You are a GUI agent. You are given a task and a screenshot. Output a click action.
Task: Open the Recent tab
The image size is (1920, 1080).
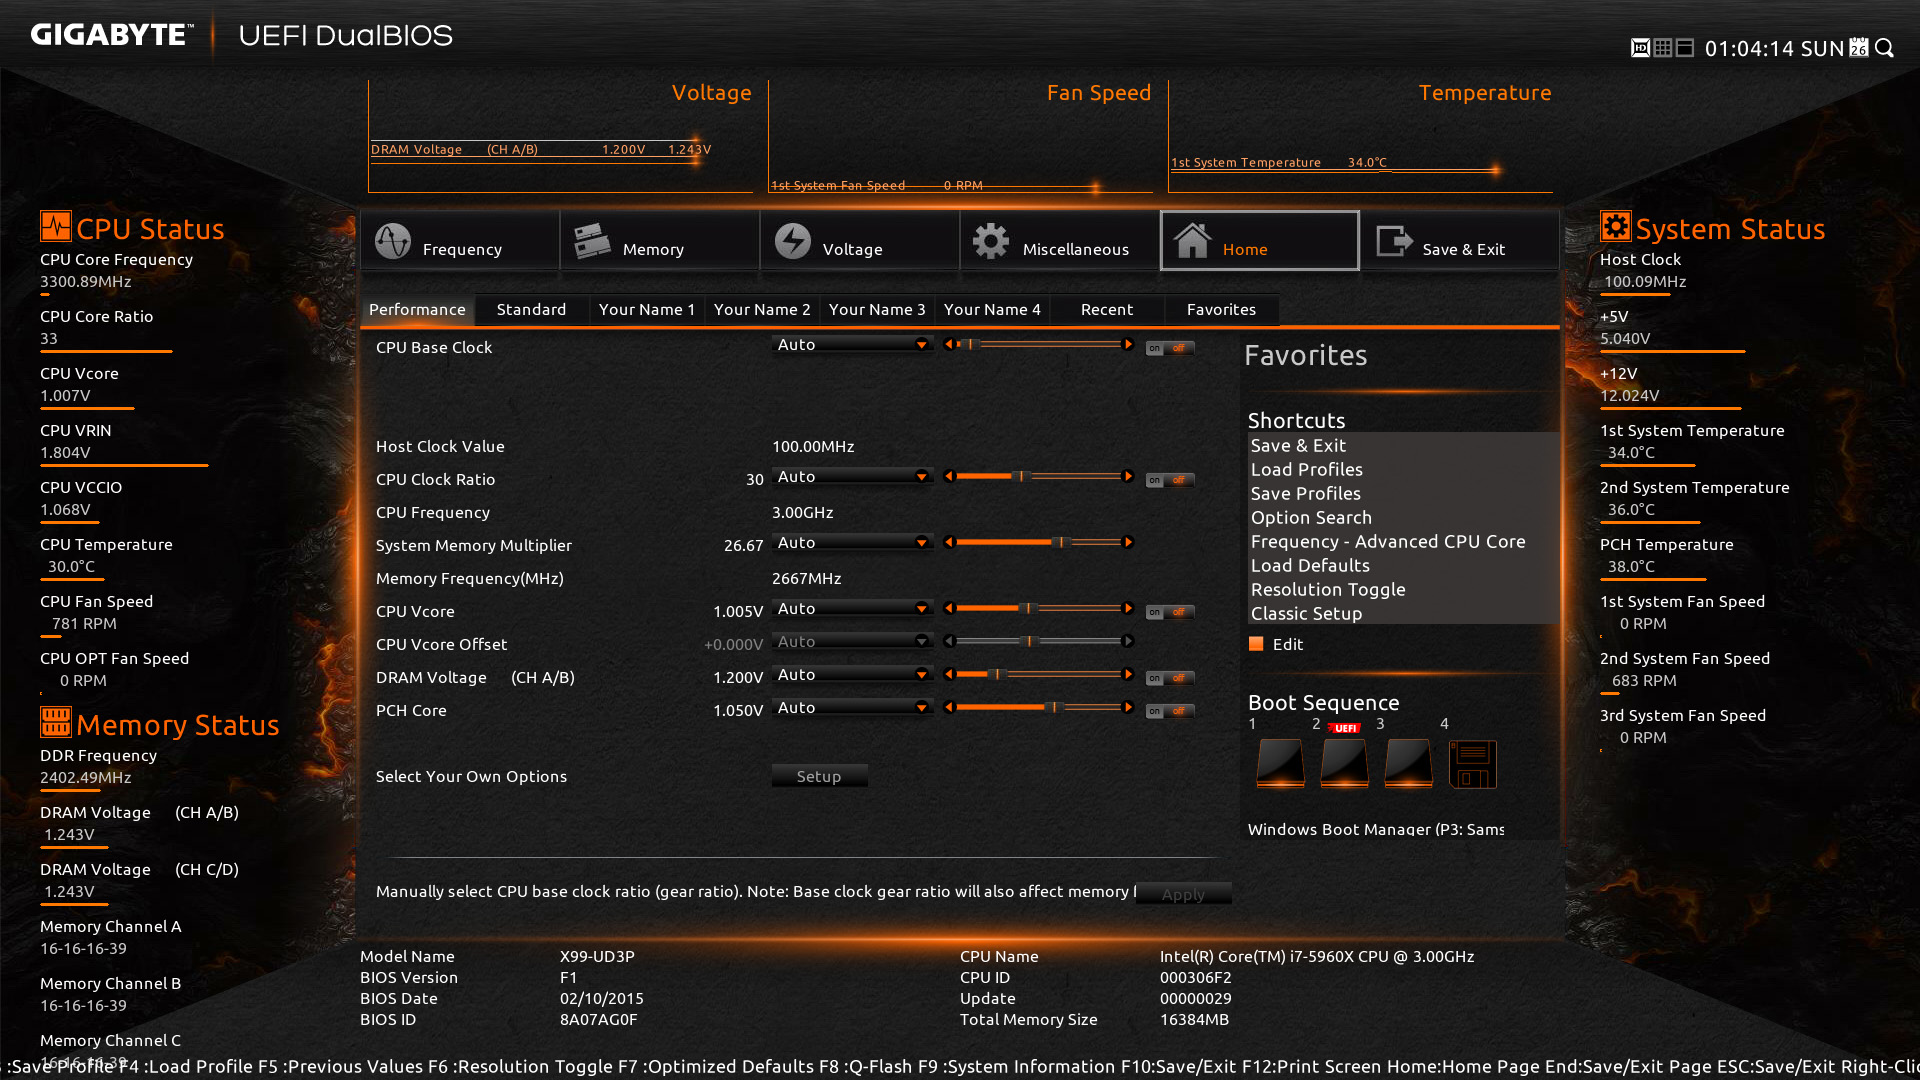pyautogui.click(x=1106, y=310)
